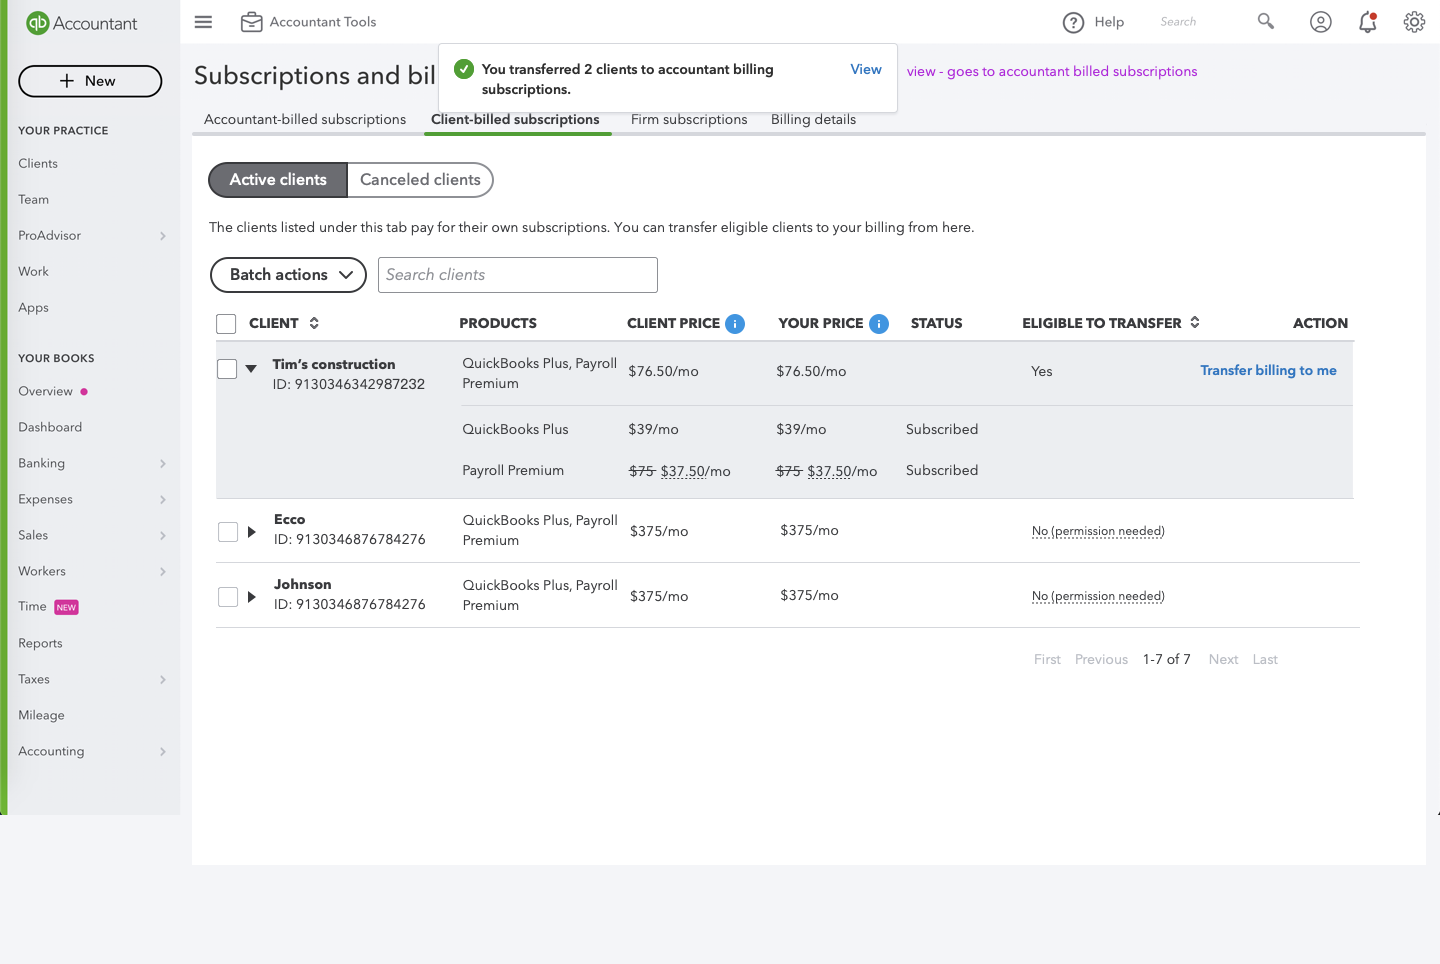
Task: Open the Batch actions dropdown
Action: coord(289,275)
